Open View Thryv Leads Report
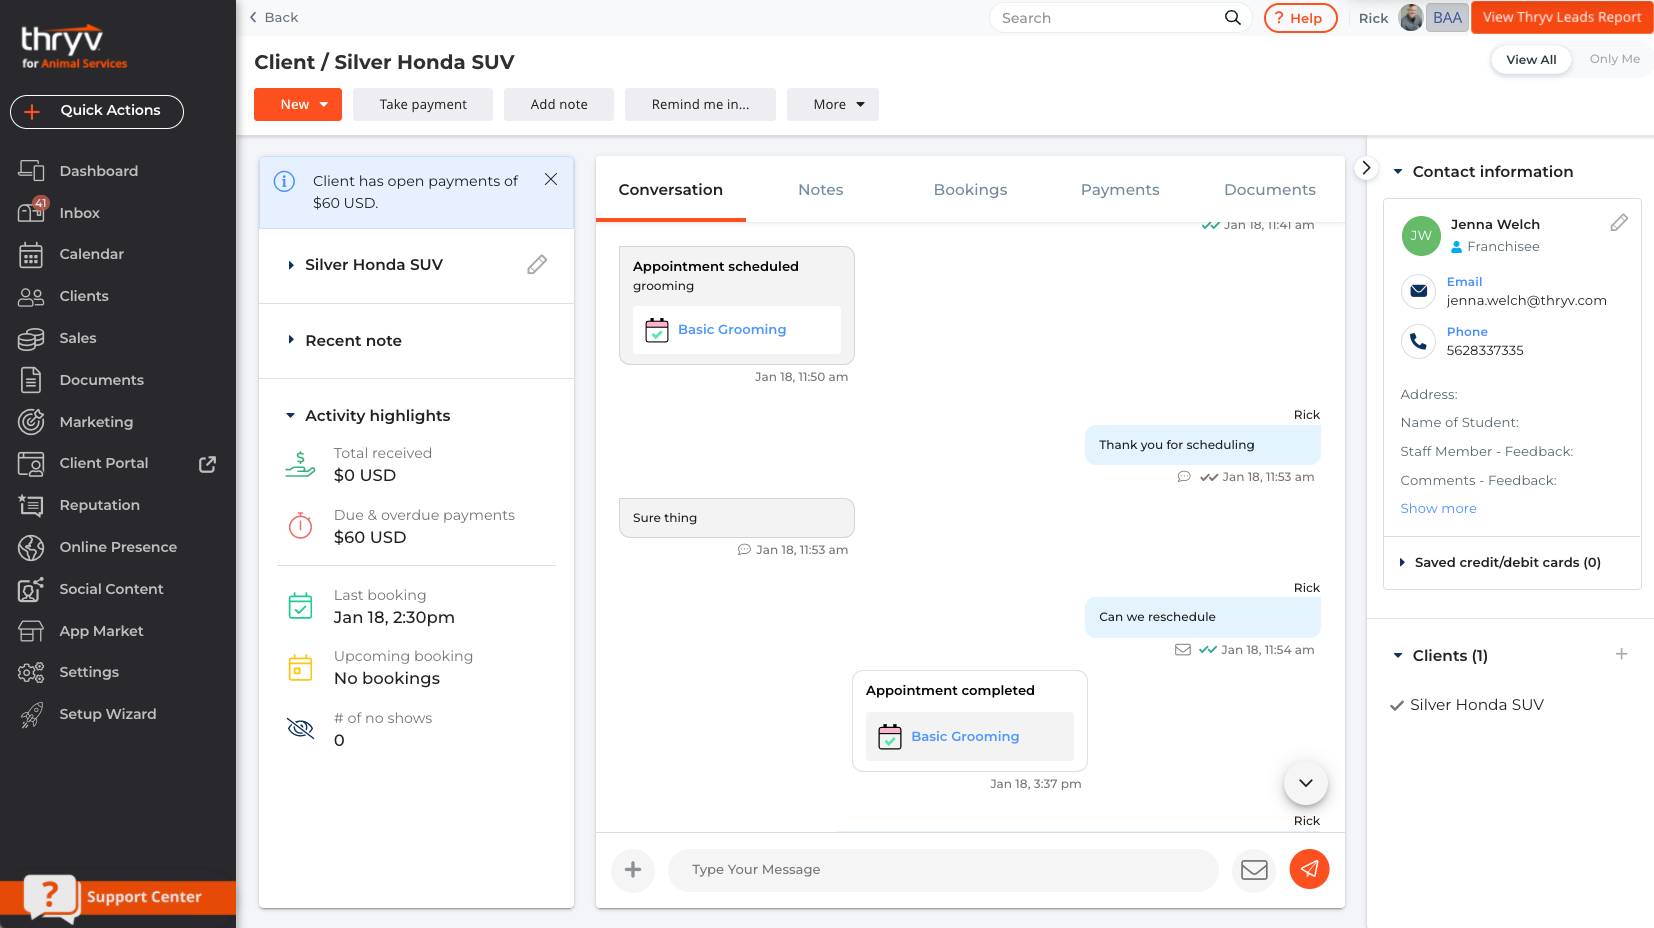 tap(1562, 17)
